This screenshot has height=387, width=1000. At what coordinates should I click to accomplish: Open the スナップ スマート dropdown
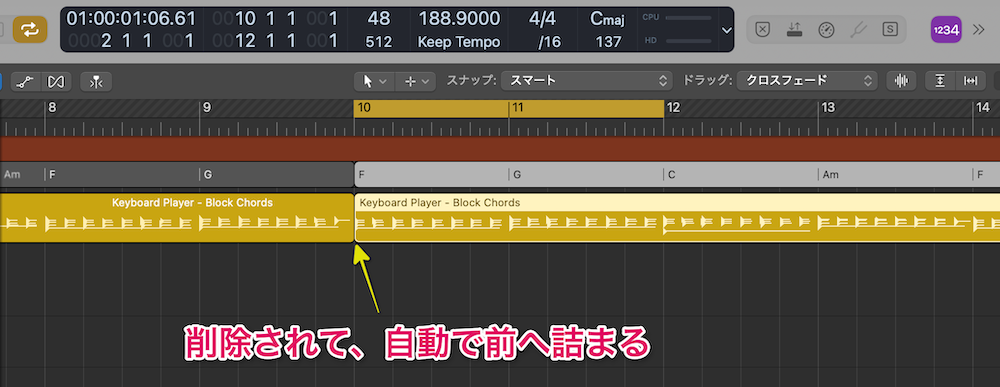point(587,81)
